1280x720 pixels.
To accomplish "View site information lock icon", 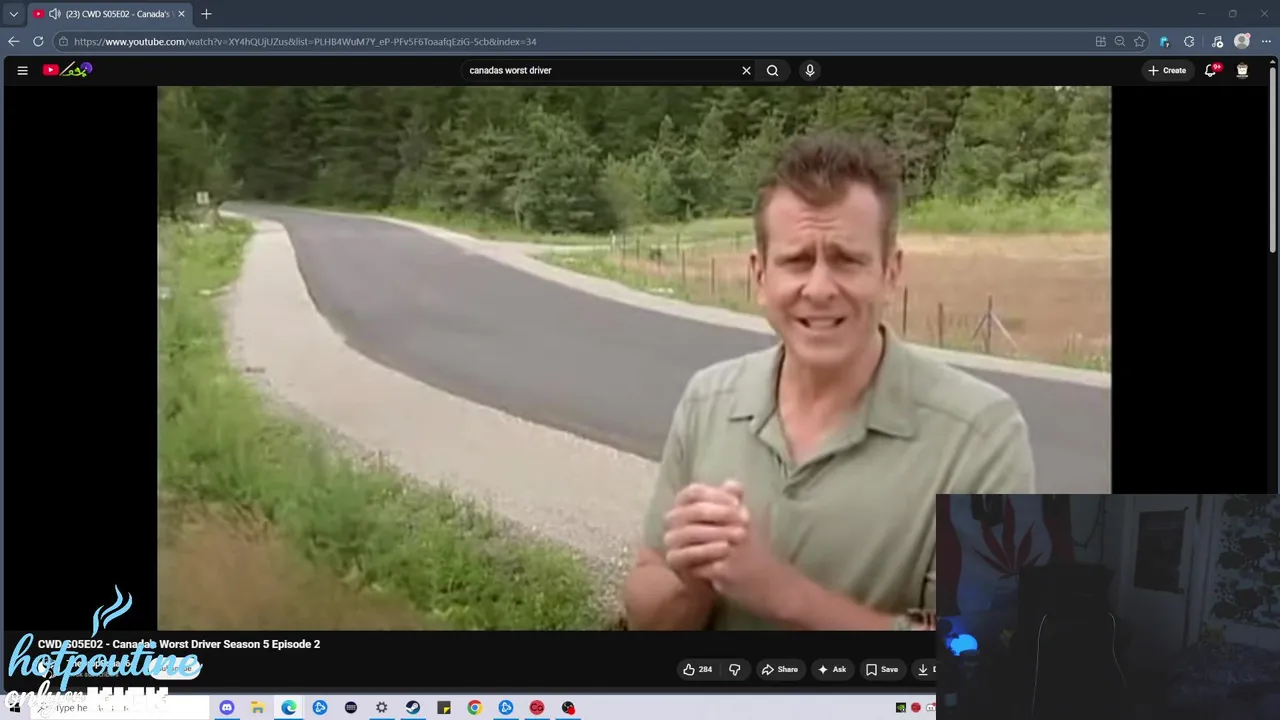I will point(62,42).
